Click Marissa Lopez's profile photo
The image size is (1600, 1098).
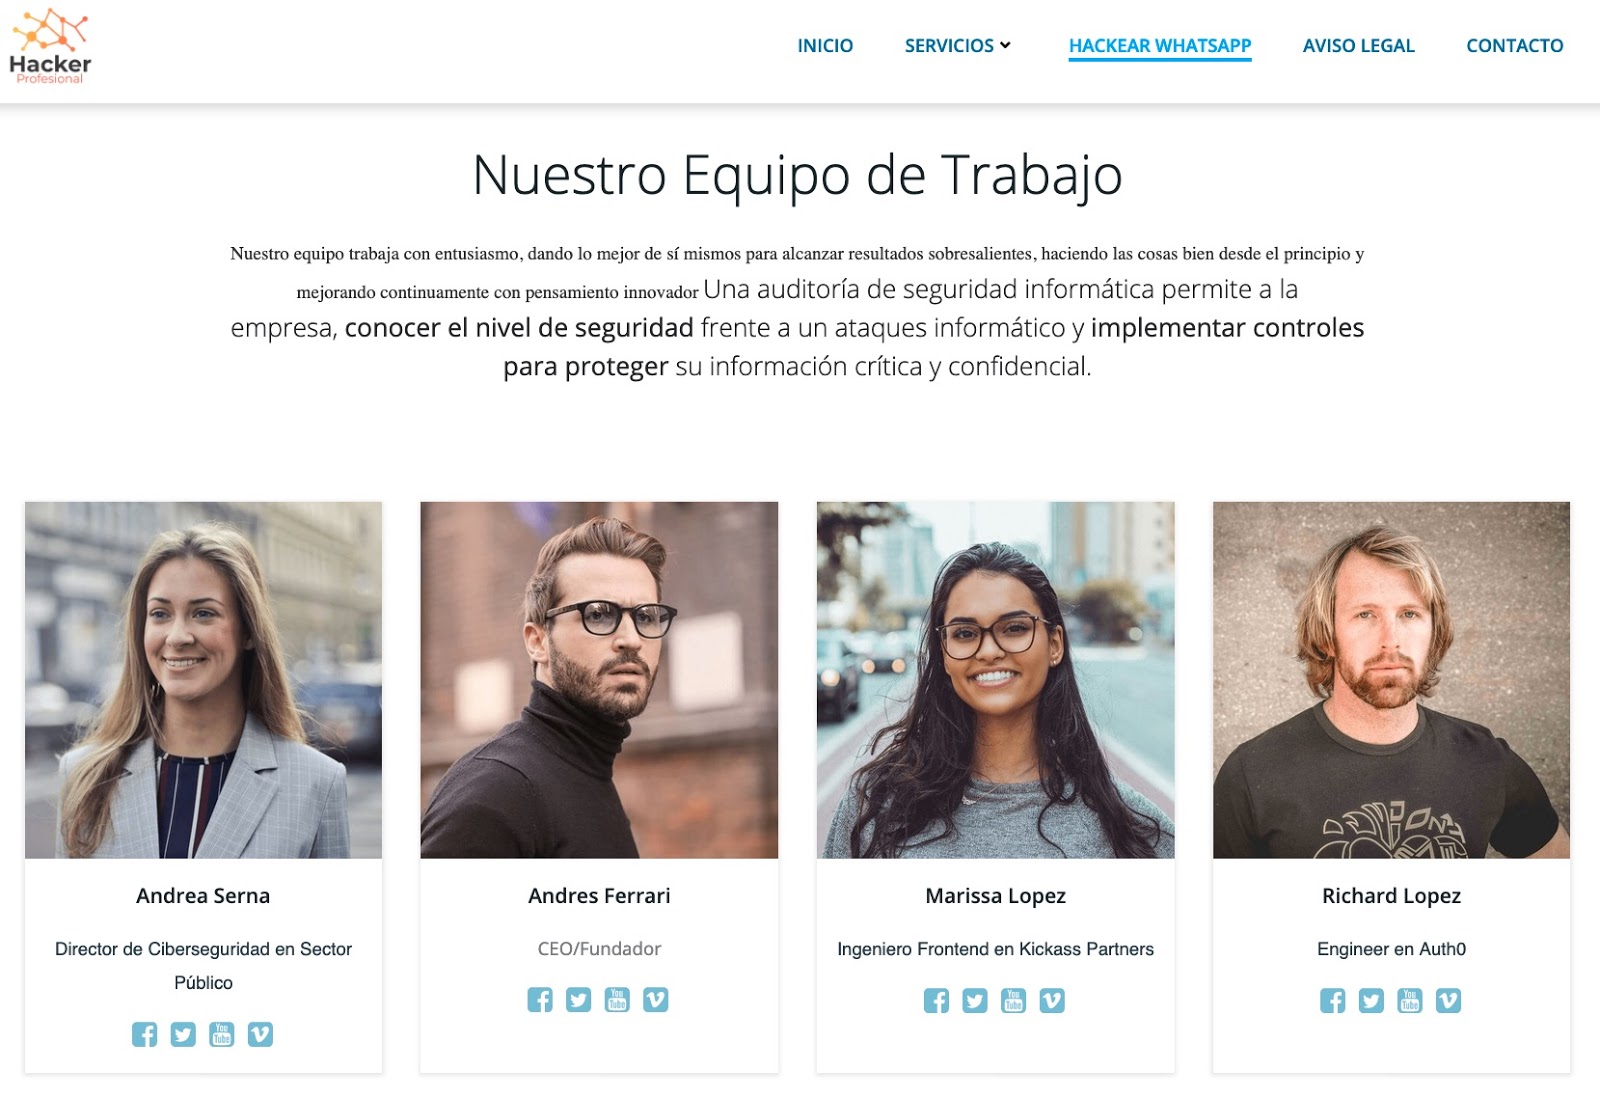coord(995,680)
